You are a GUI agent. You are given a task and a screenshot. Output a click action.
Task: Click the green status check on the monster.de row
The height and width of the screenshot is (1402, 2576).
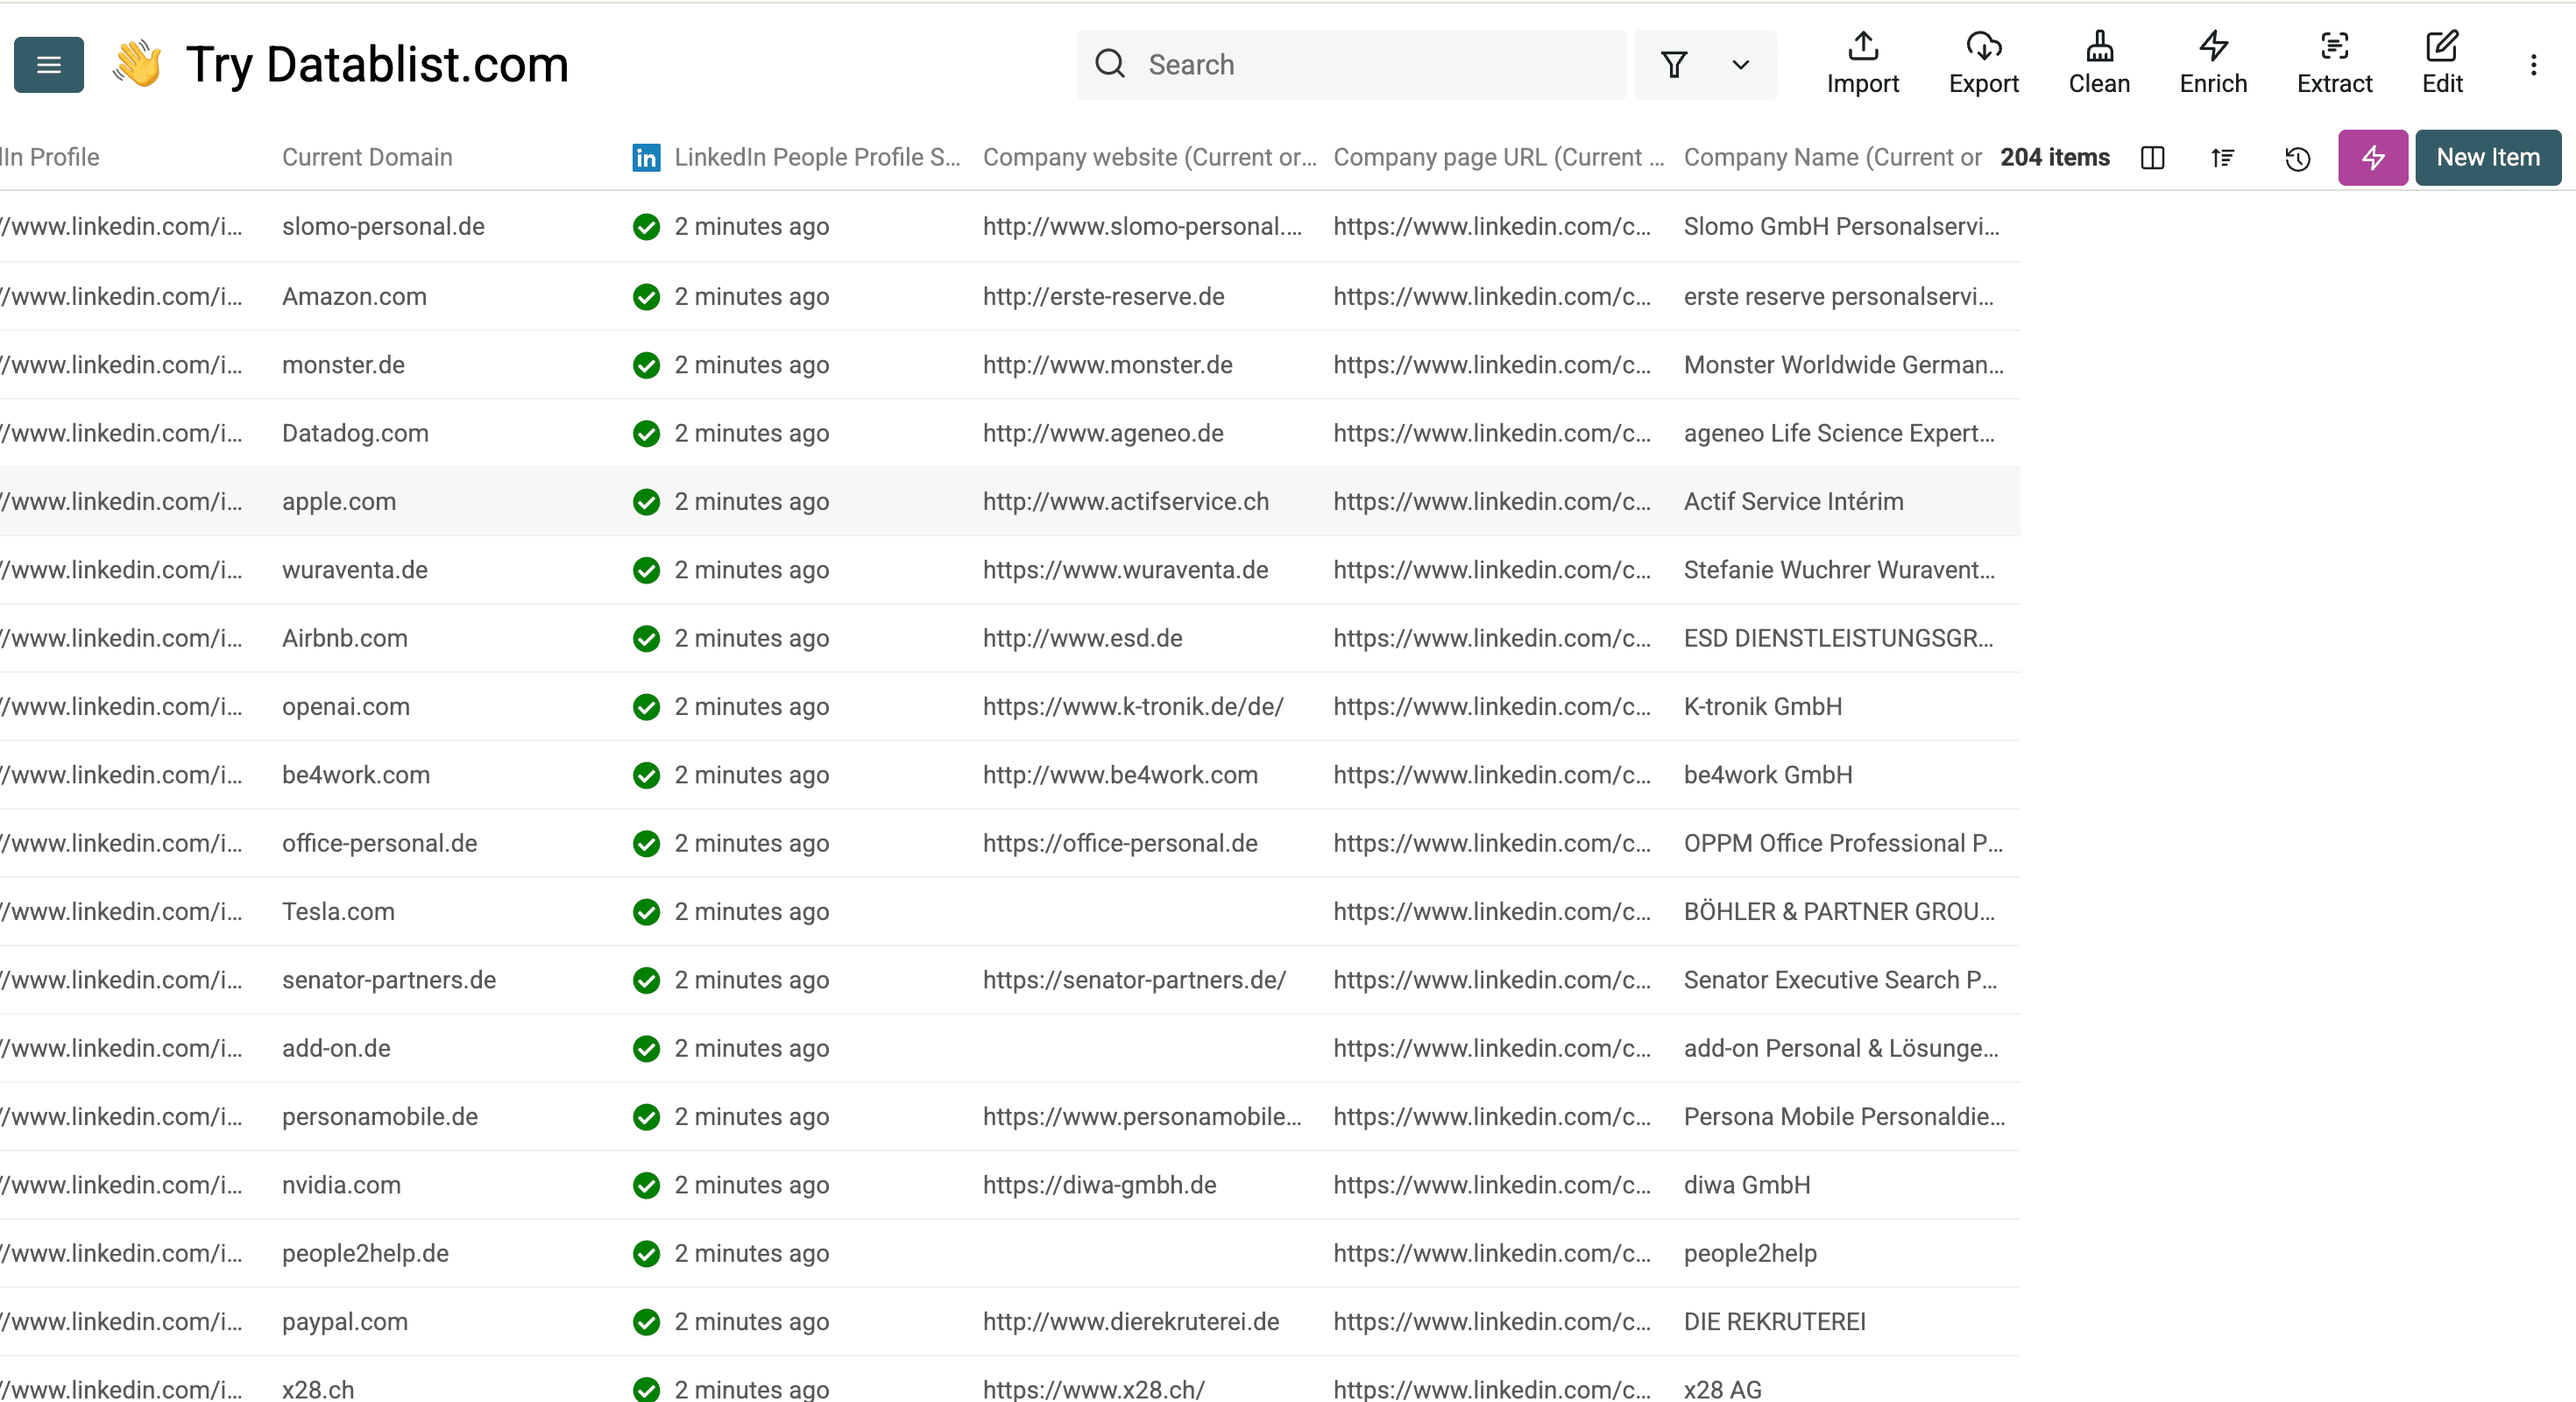click(646, 365)
